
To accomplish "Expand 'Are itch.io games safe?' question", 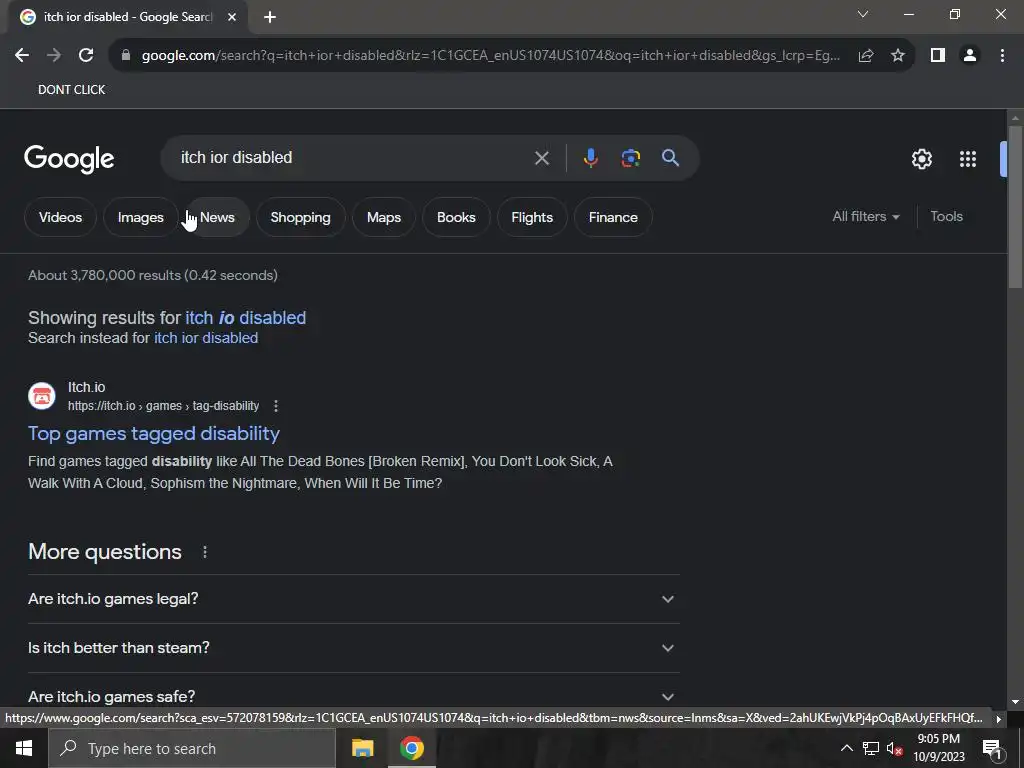I will pos(353,696).
